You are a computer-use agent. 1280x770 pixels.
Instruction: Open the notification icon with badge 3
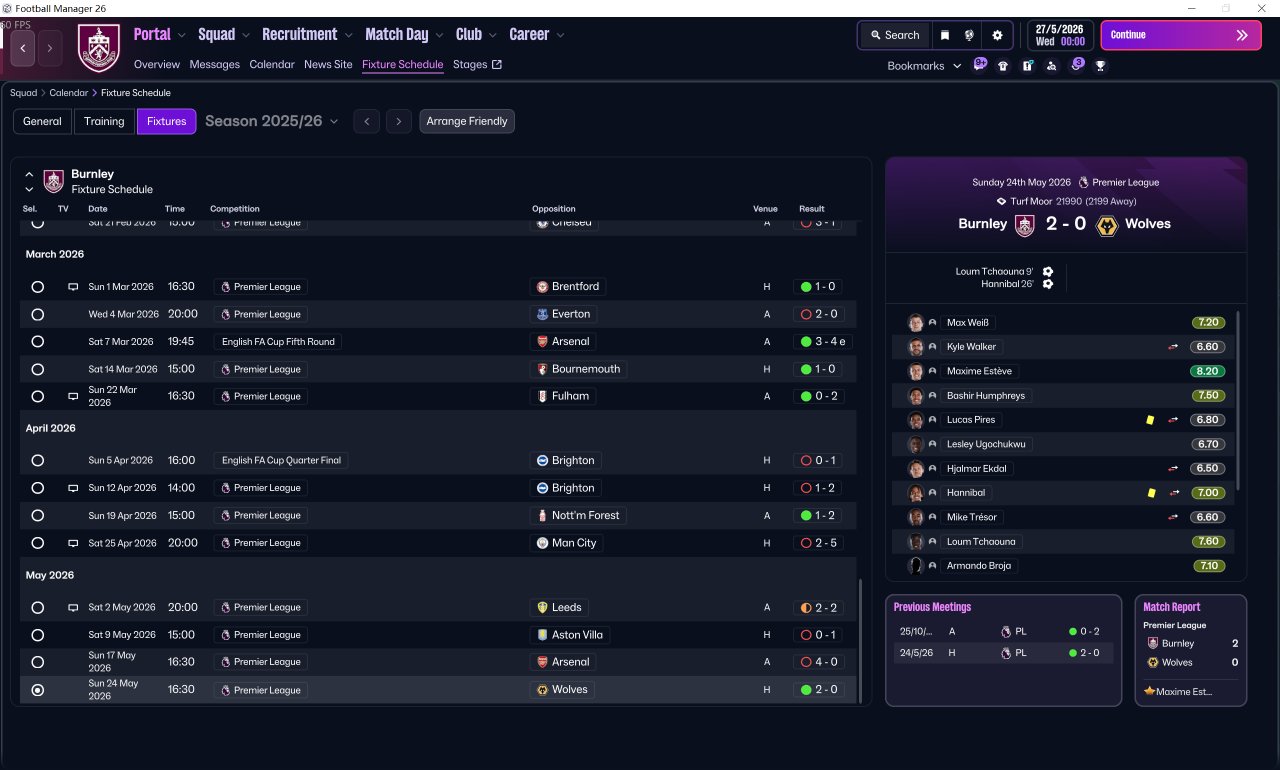coord(1077,65)
